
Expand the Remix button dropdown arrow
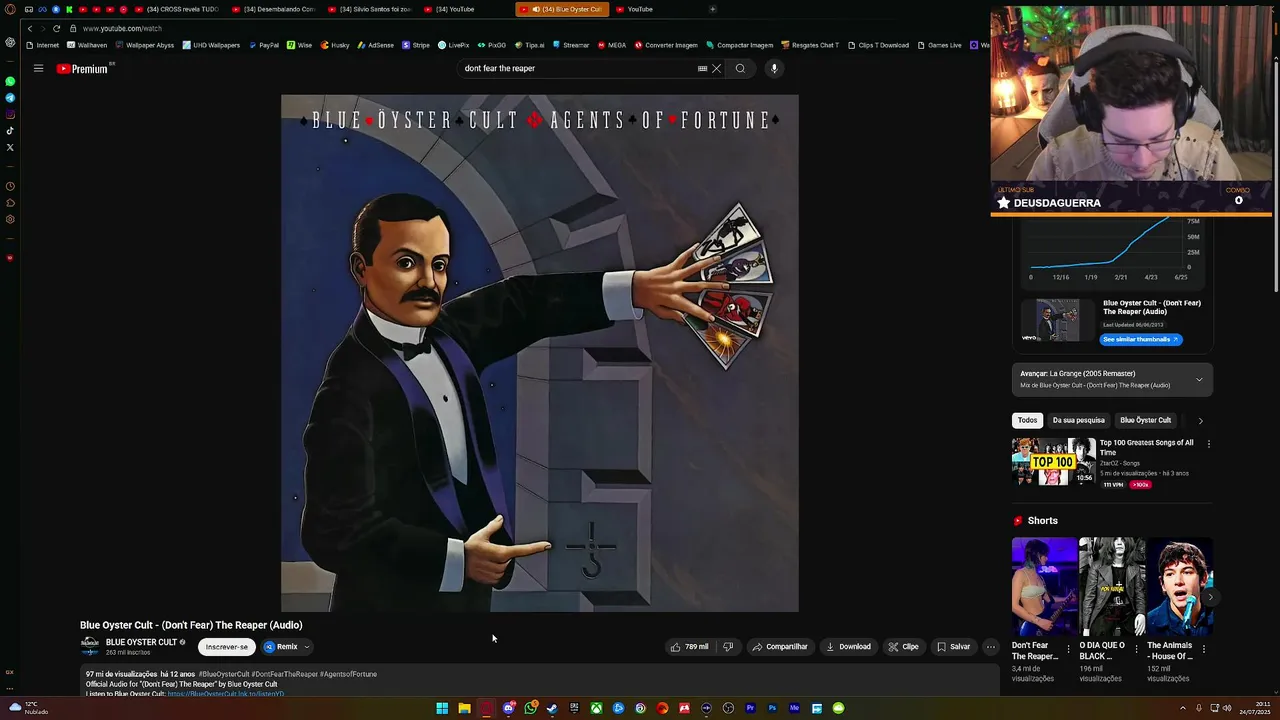click(307, 647)
